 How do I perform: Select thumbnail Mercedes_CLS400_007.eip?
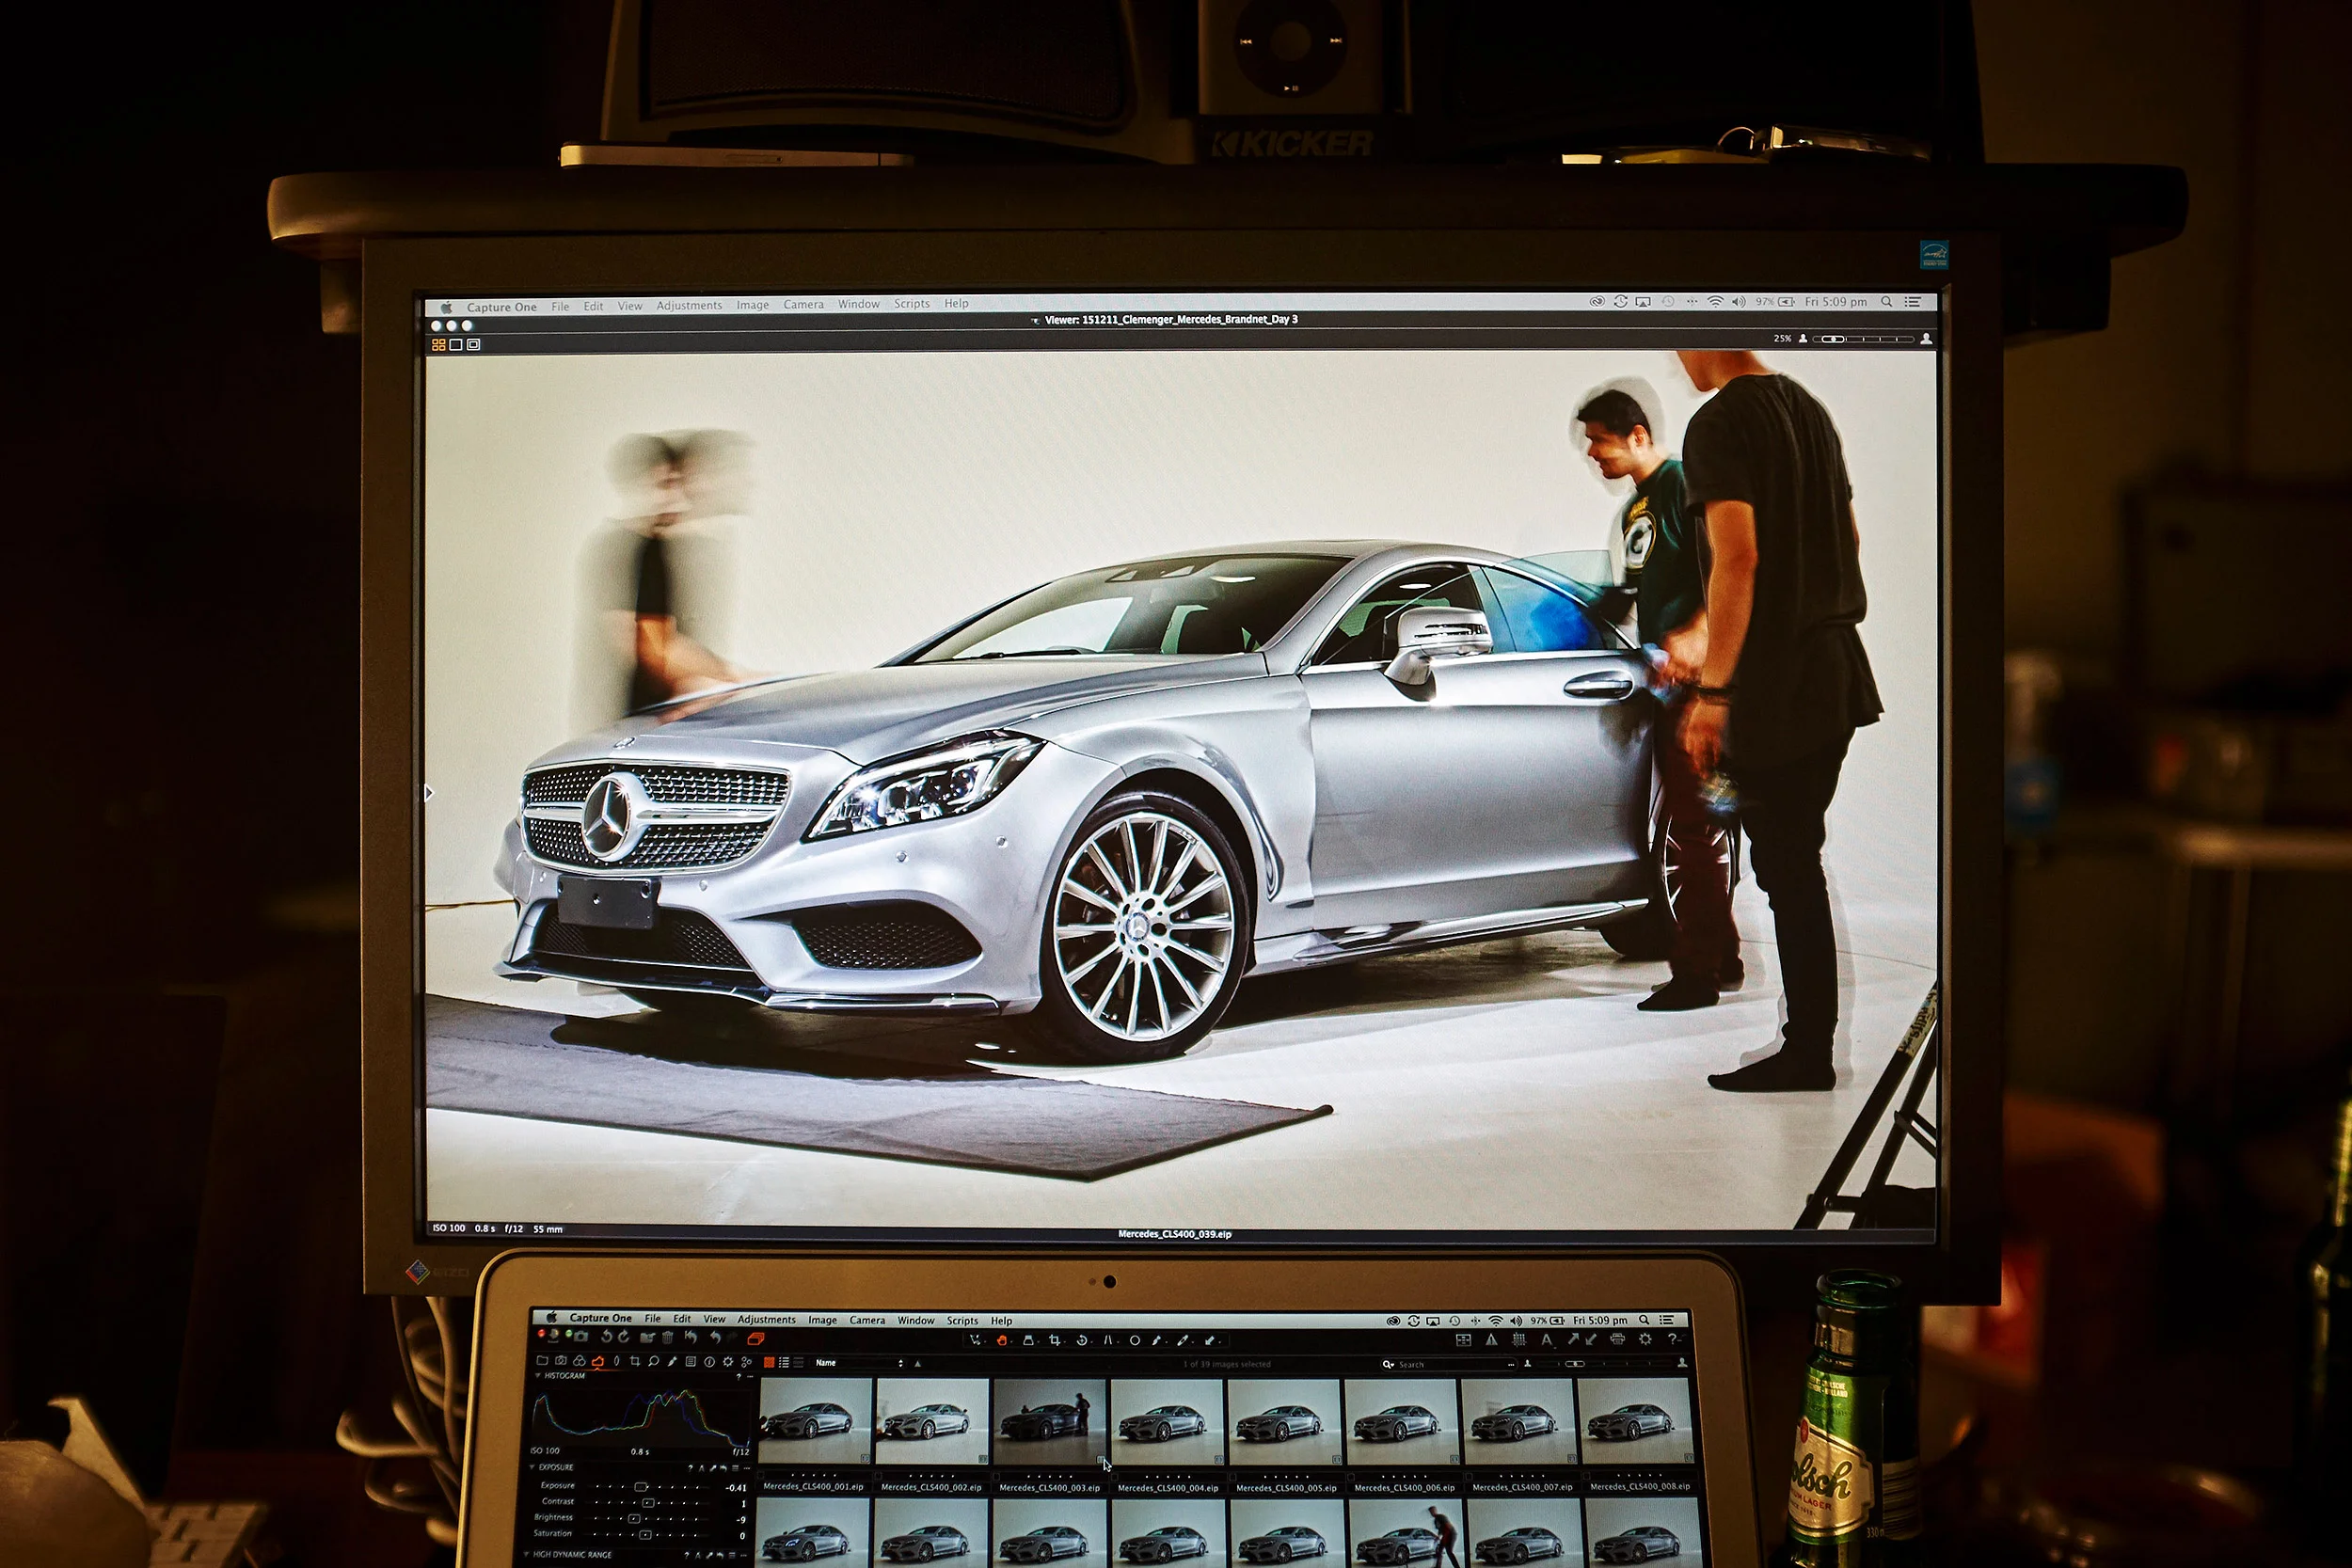[x=1518, y=1422]
